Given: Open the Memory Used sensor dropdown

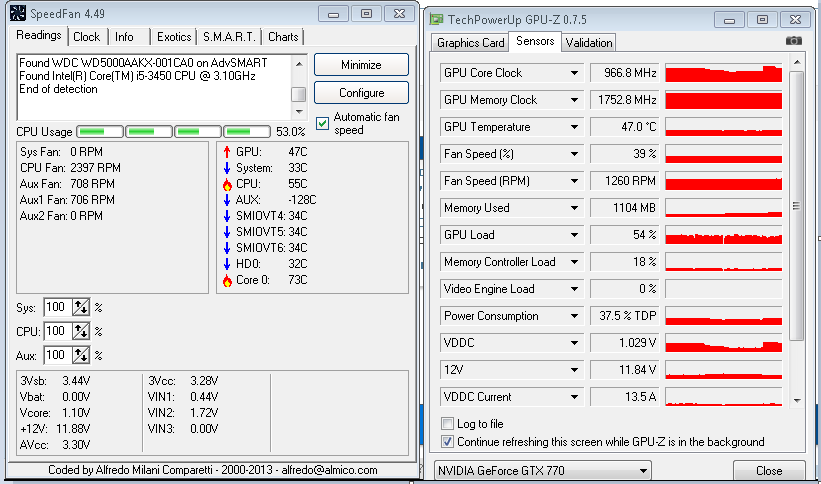Looking at the screenshot, I should [x=574, y=208].
